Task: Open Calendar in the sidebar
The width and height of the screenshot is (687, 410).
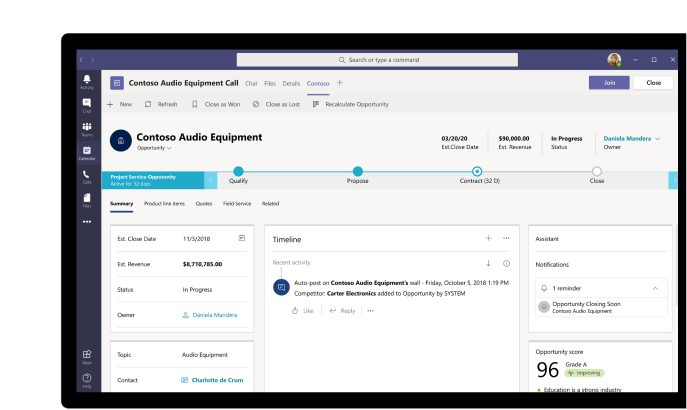Action: (87, 153)
